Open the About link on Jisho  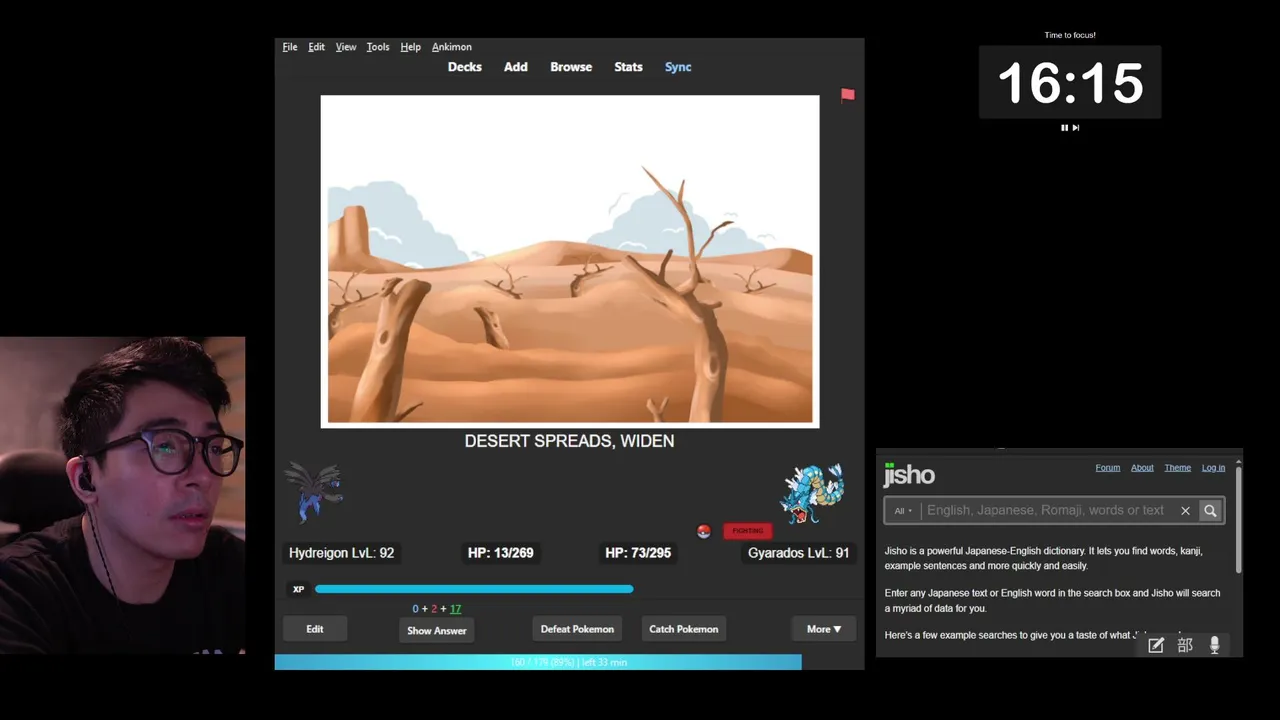(x=1142, y=468)
